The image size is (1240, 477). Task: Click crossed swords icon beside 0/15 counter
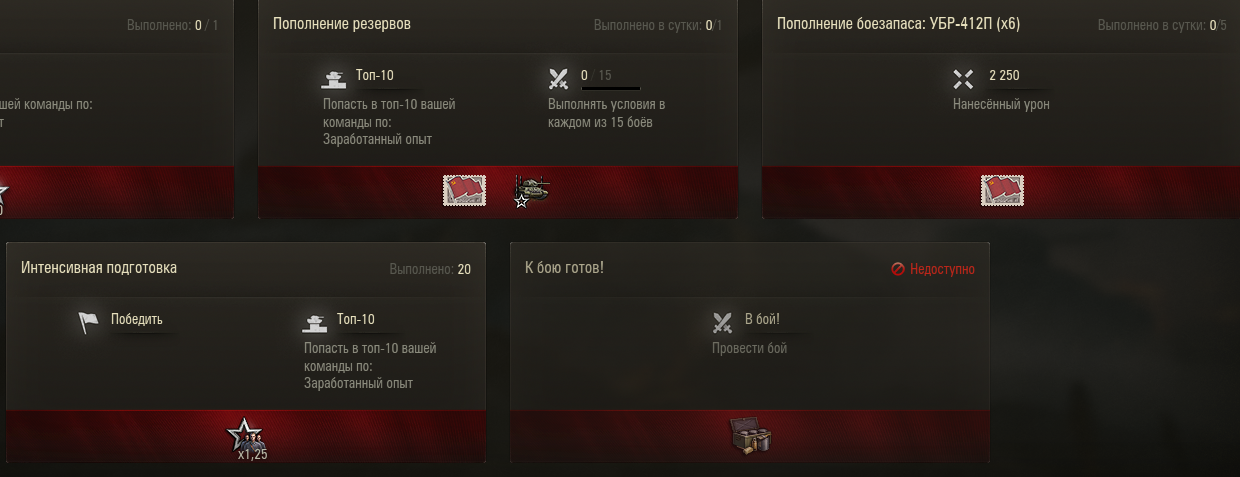(559, 78)
